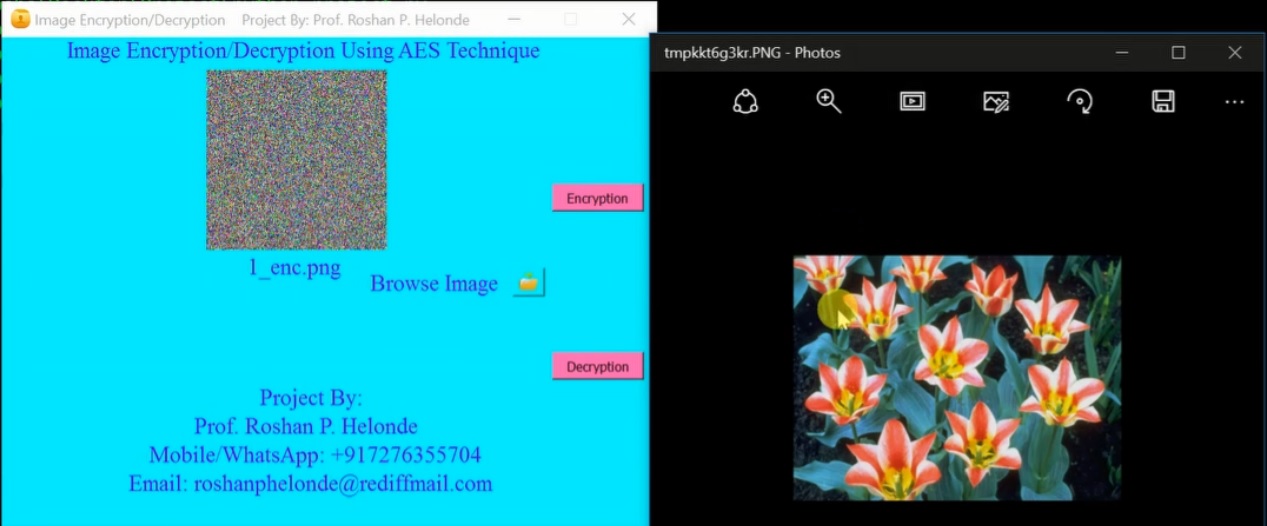Click the 1_enc.png file name label

[295, 268]
